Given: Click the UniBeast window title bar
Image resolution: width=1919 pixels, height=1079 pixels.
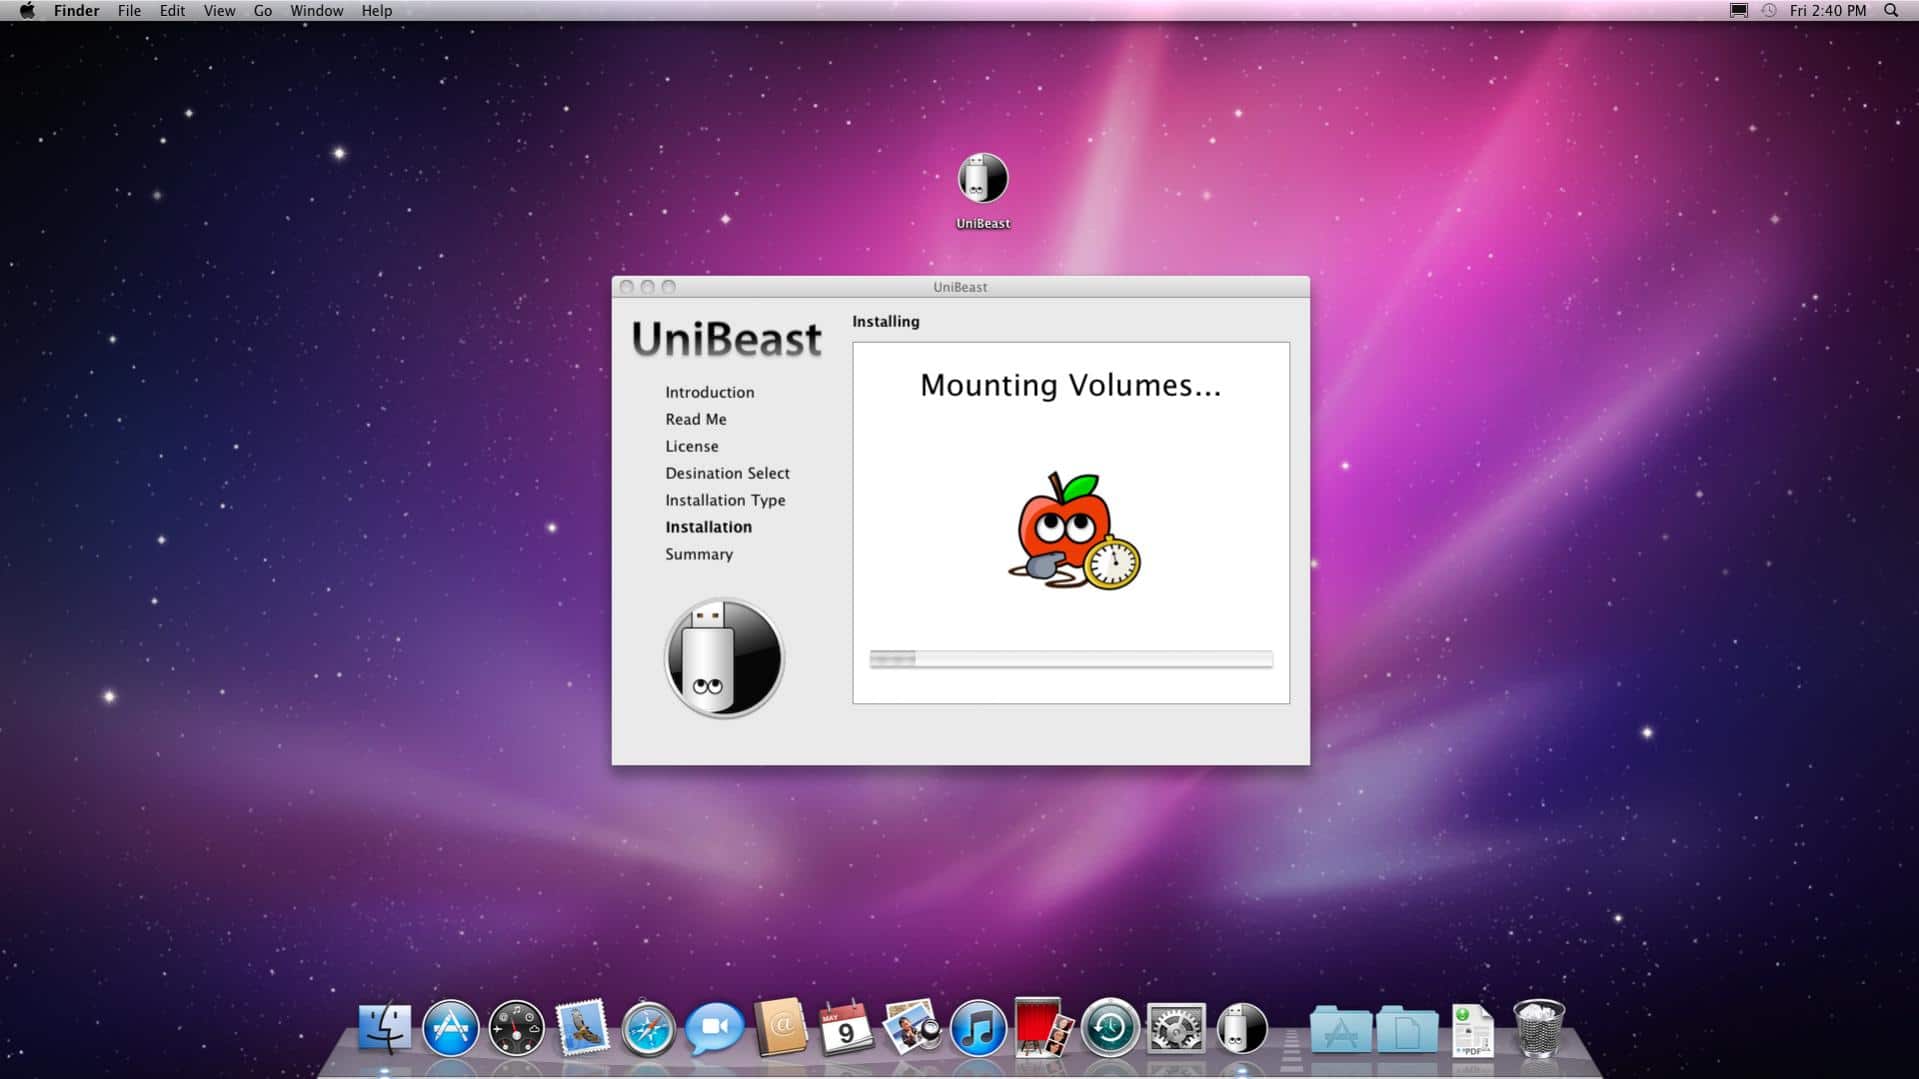Looking at the screenshot, I should click(x=960, y=287).
